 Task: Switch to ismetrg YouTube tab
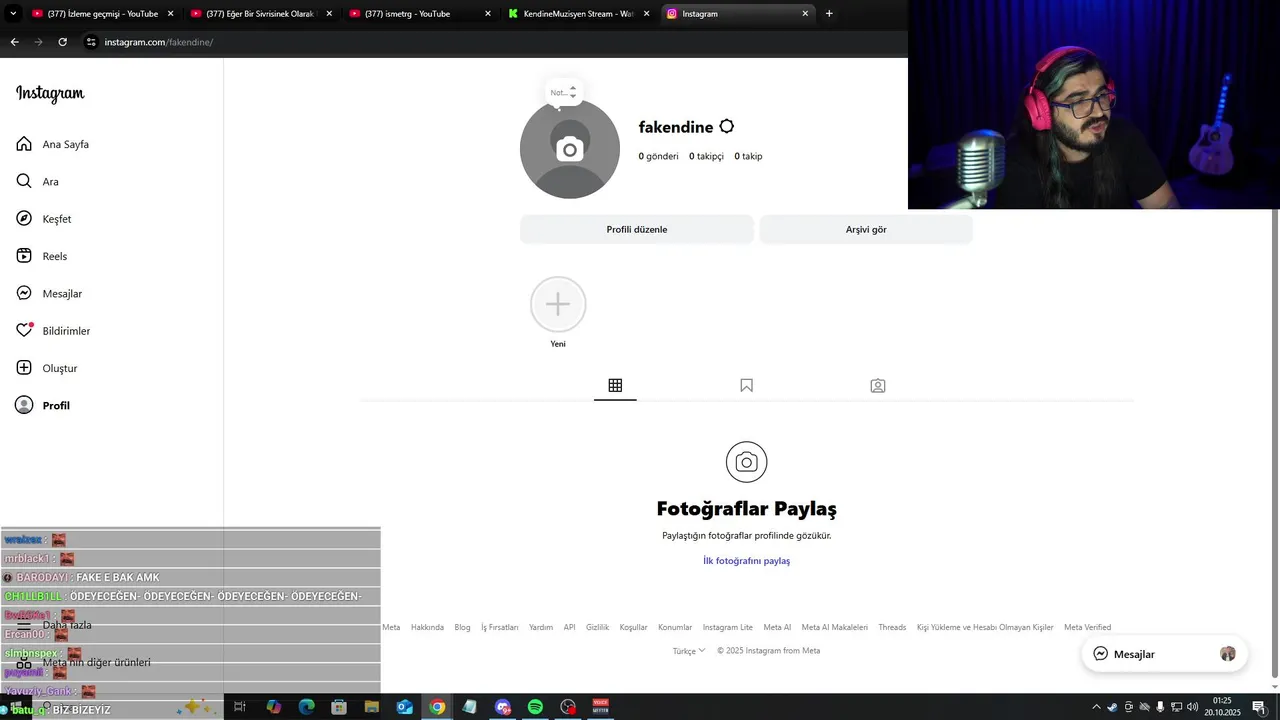pos(420,14)
